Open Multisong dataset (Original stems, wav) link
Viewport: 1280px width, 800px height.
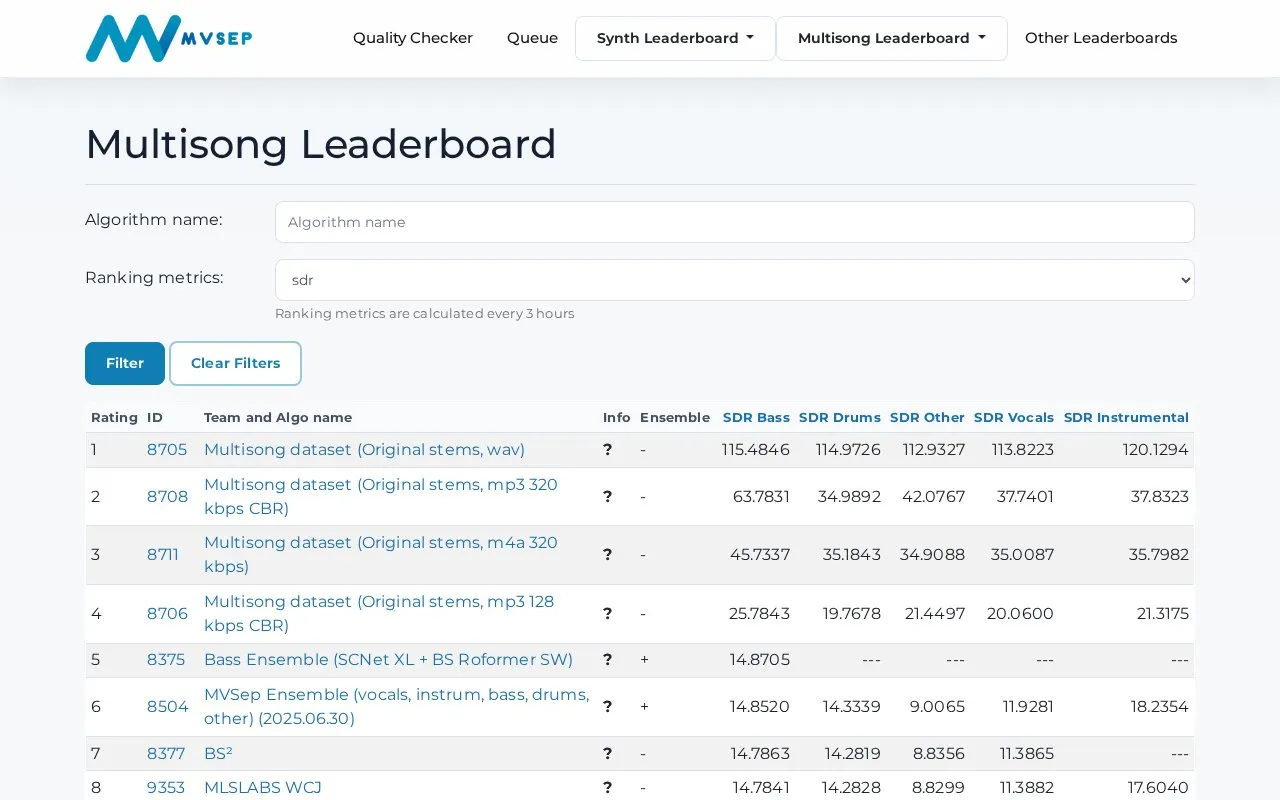point(364,449)
